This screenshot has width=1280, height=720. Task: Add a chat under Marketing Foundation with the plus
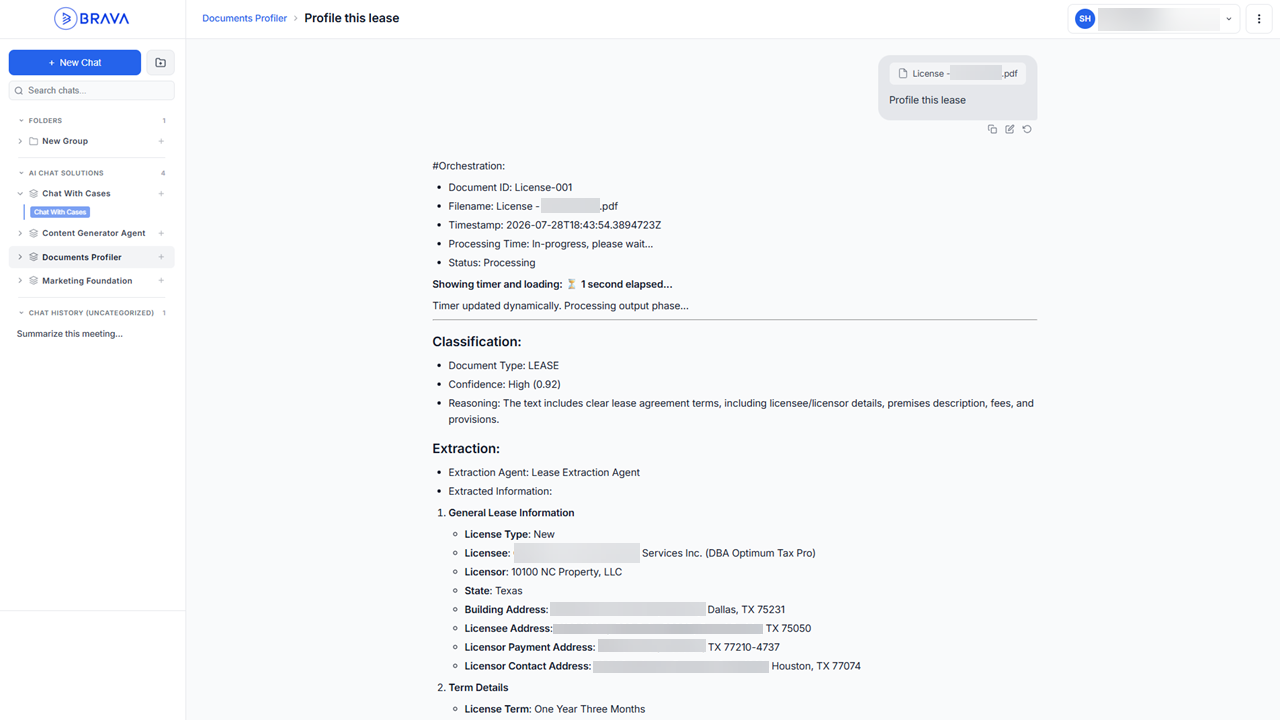pos(161,281)
